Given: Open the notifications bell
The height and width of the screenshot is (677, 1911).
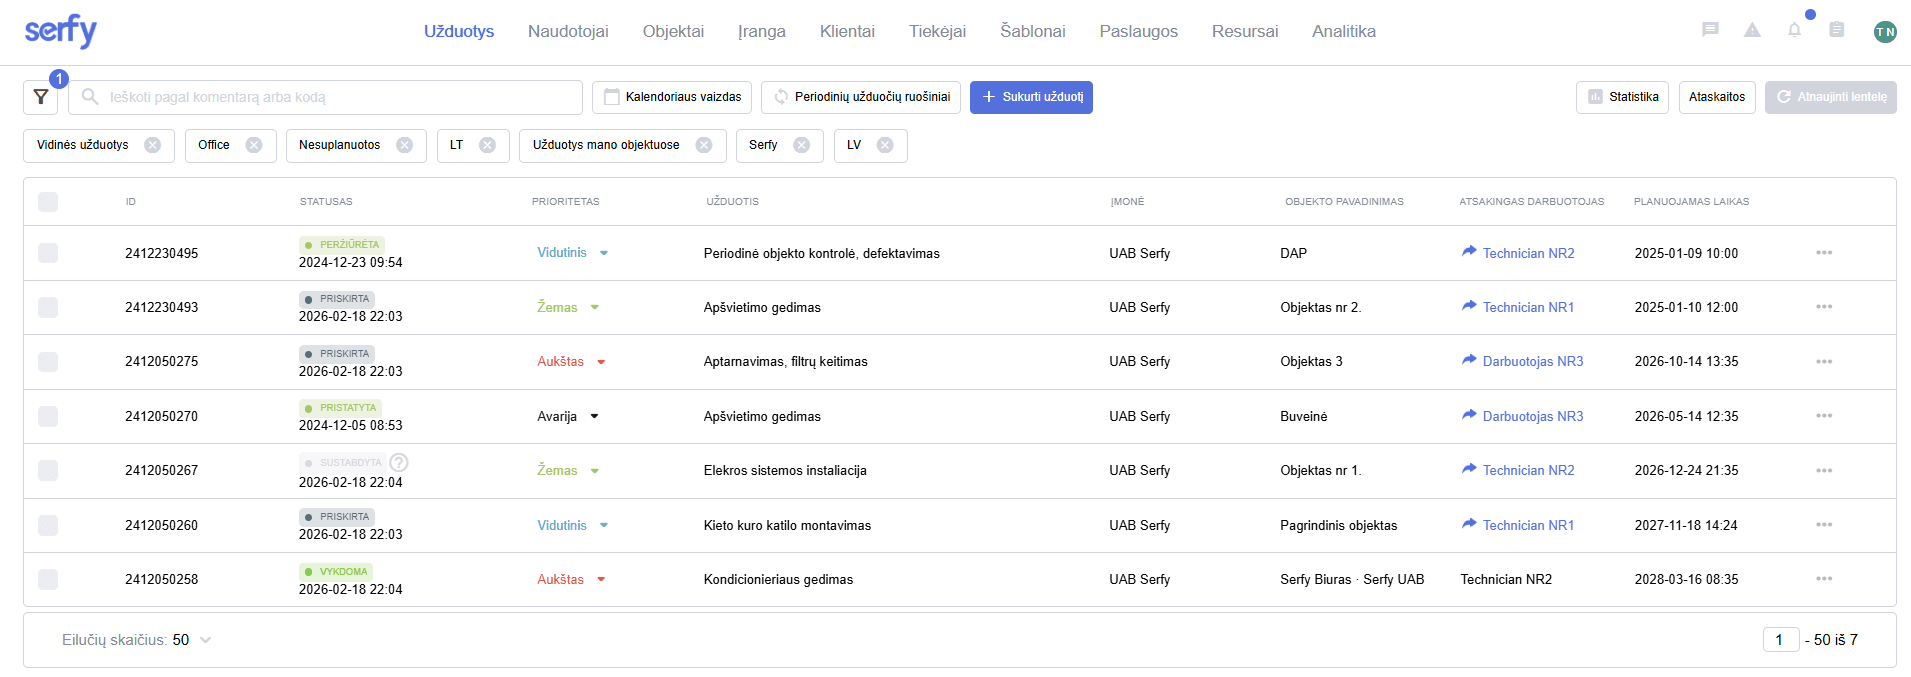Looking at the screenshot, I should coord(1794,30).
